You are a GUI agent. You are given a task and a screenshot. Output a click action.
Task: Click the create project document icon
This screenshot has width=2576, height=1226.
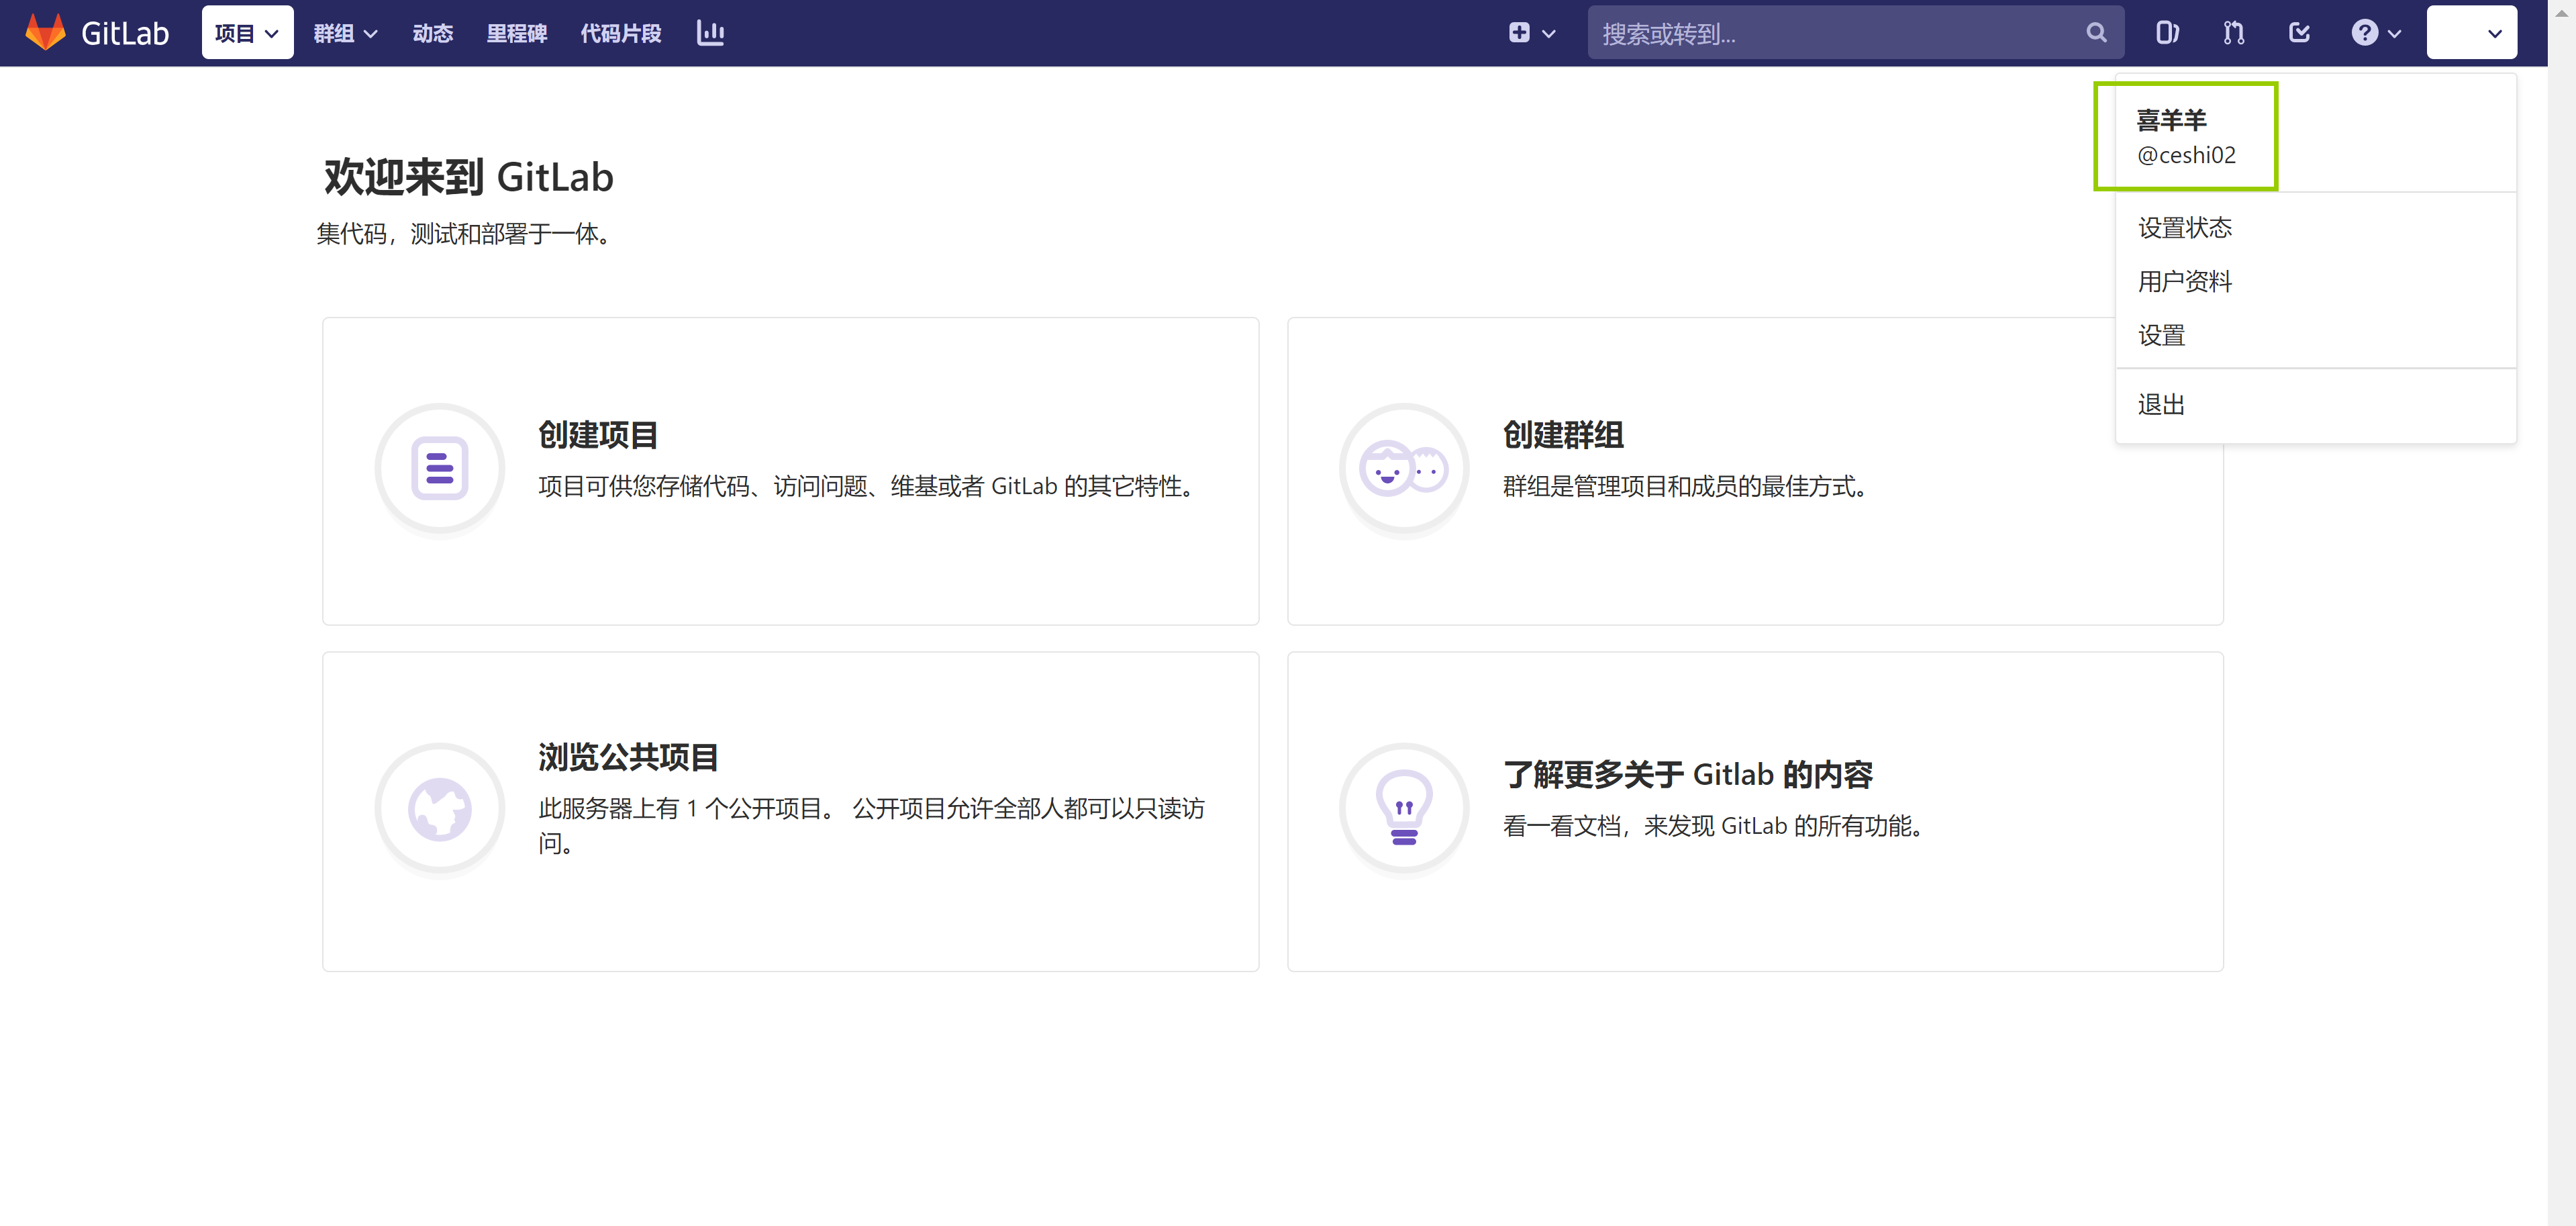click(x=440, y=468)
